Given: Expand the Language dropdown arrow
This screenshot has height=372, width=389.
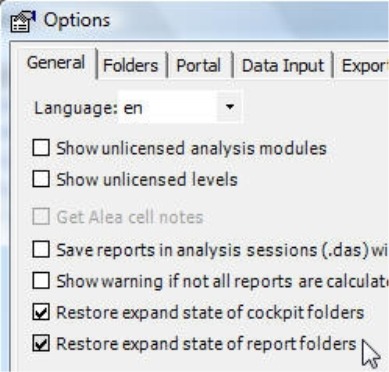Looking at the screenshot, I should [229, 107].
